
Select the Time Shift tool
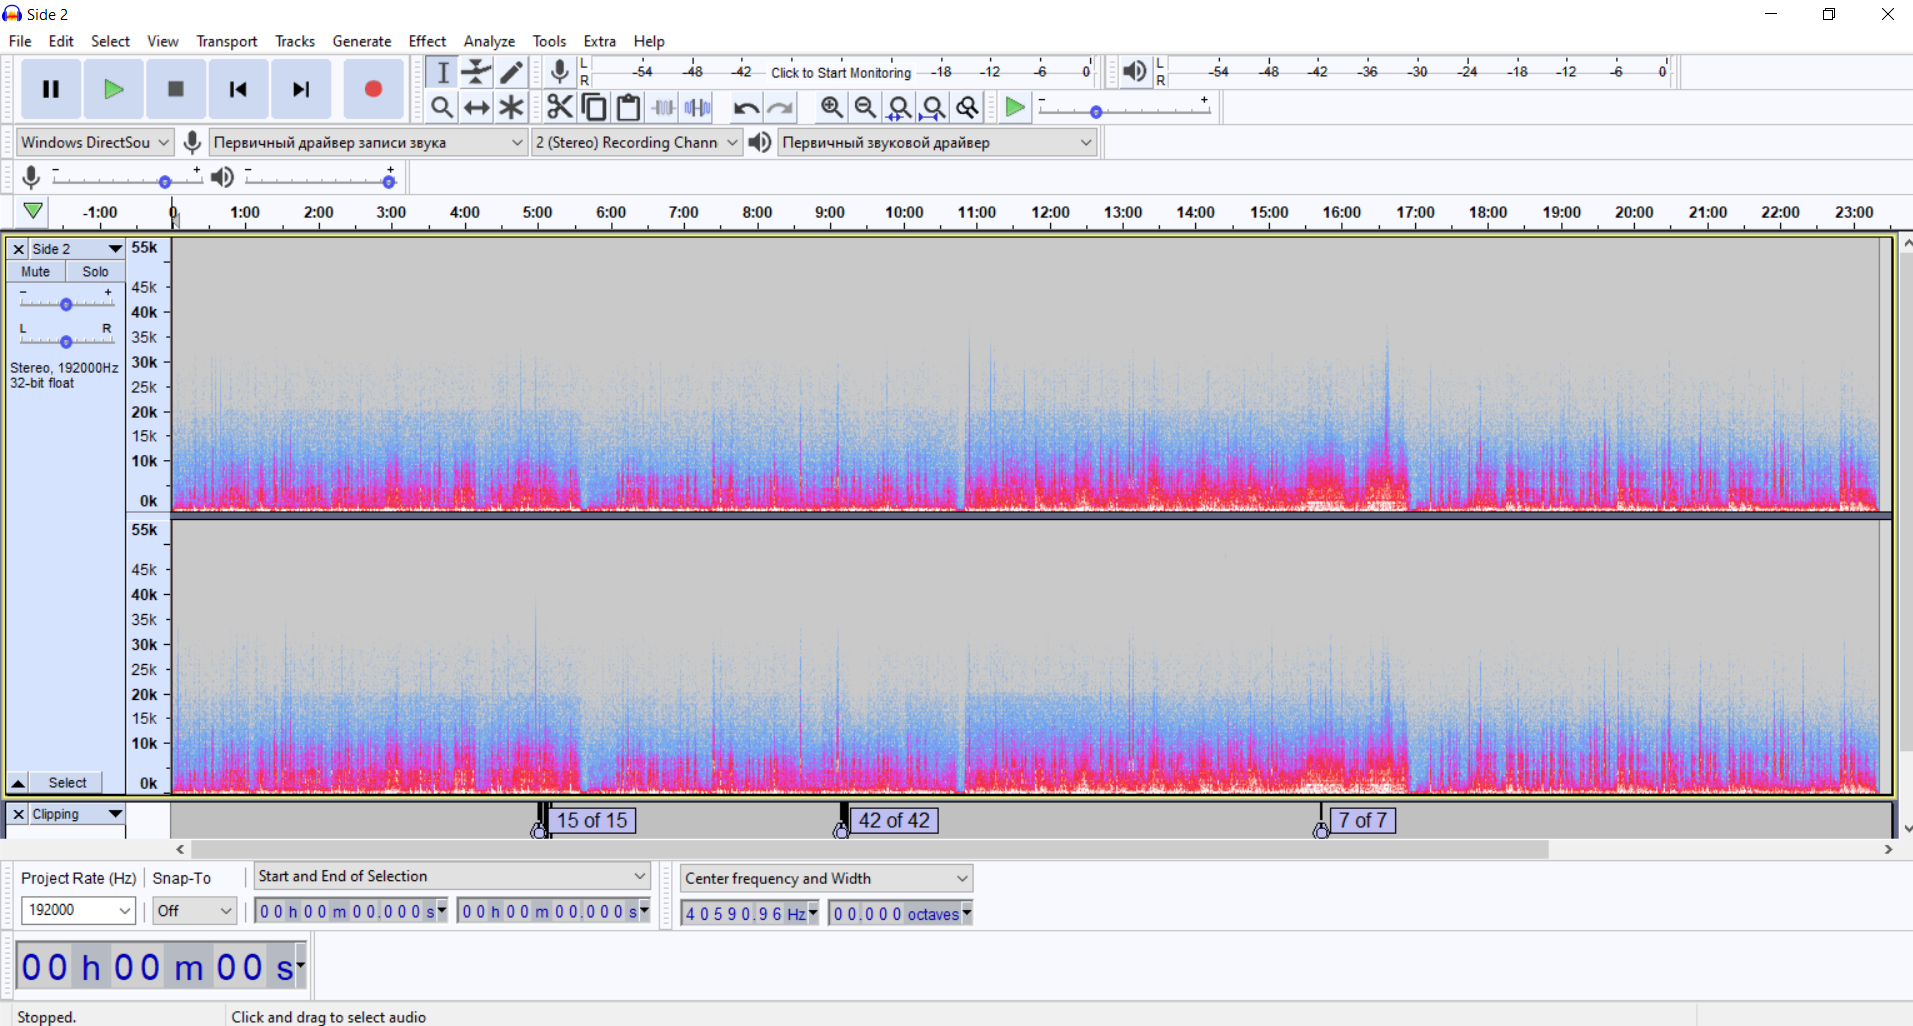pyautogui.click(x=477, y=107)
